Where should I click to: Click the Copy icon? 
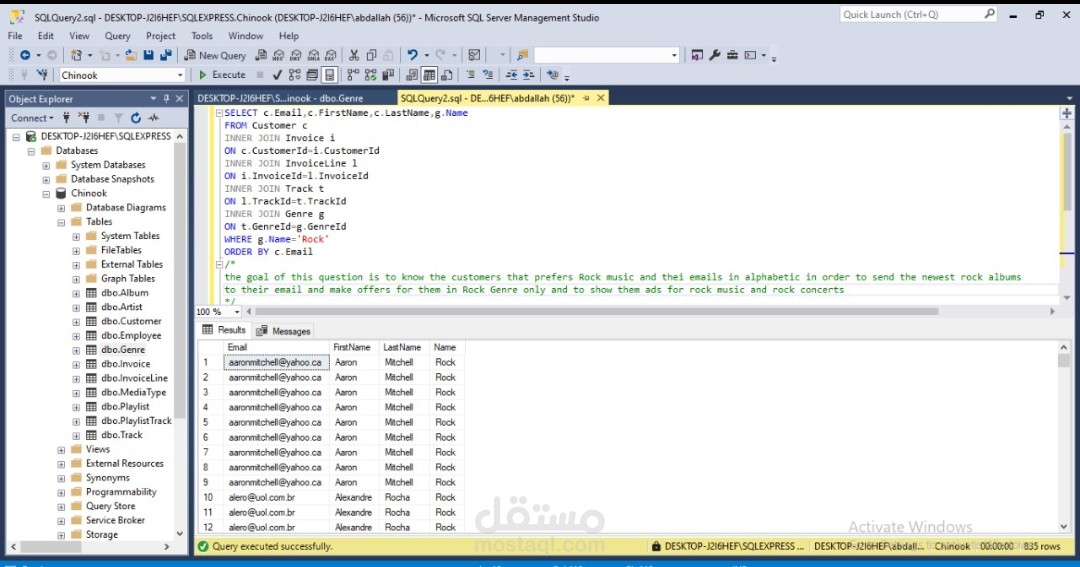(371, 55)
